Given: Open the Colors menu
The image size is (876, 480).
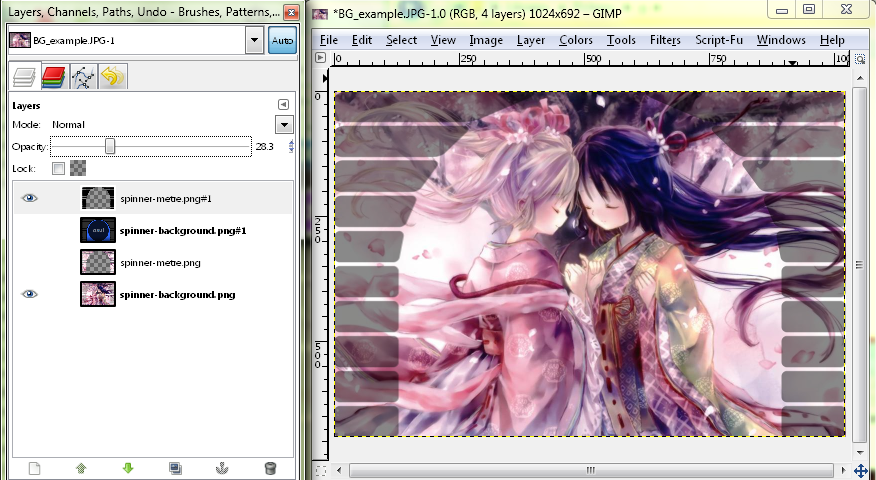Looking at the screenshot, I should pyautogui.click(x=576, y=40).
